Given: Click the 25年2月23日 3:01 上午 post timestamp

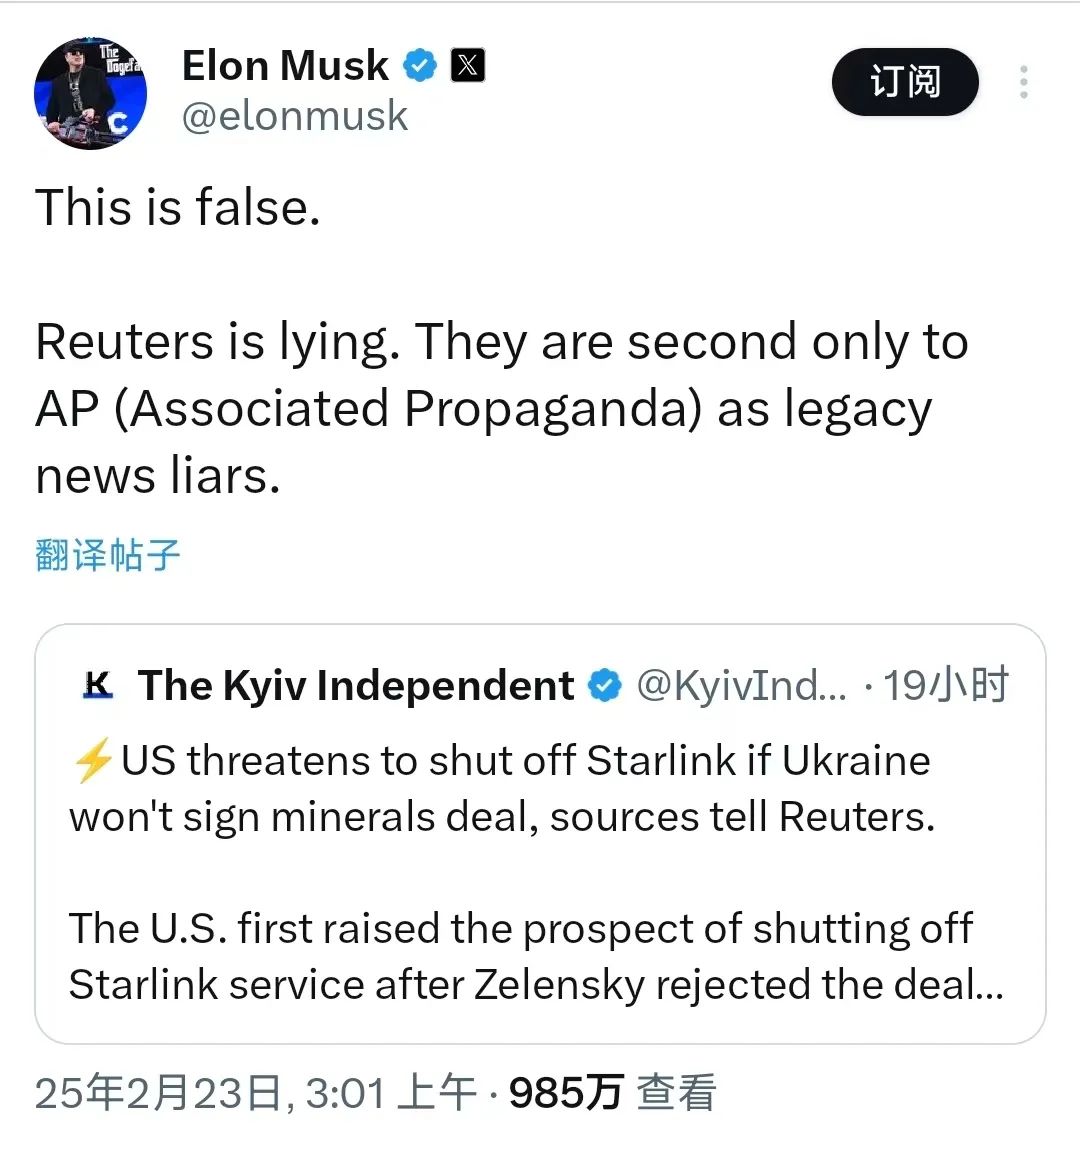Looking at the screenshot, I should tap(255, 1093).
